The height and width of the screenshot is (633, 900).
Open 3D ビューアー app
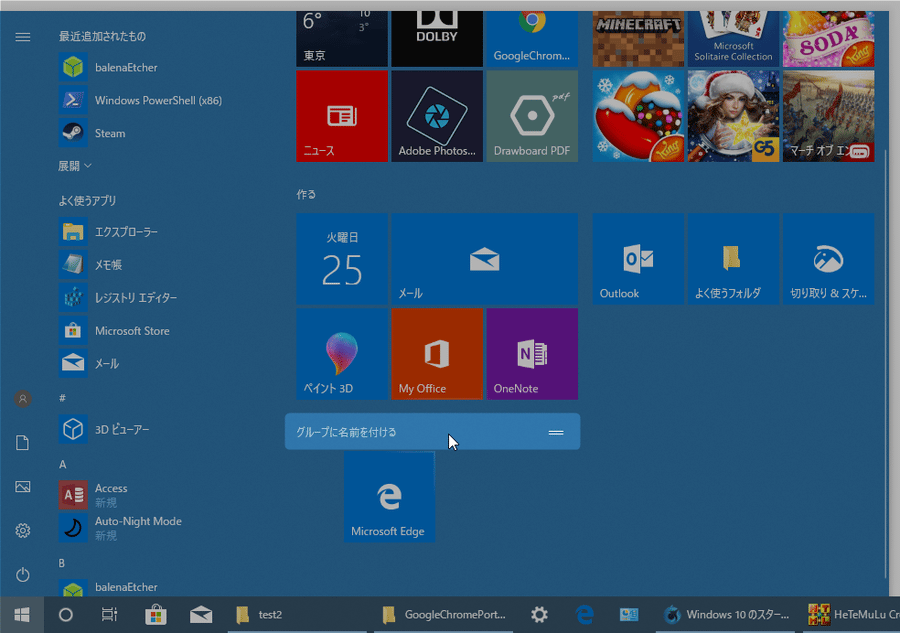click(x=104, y=429)
